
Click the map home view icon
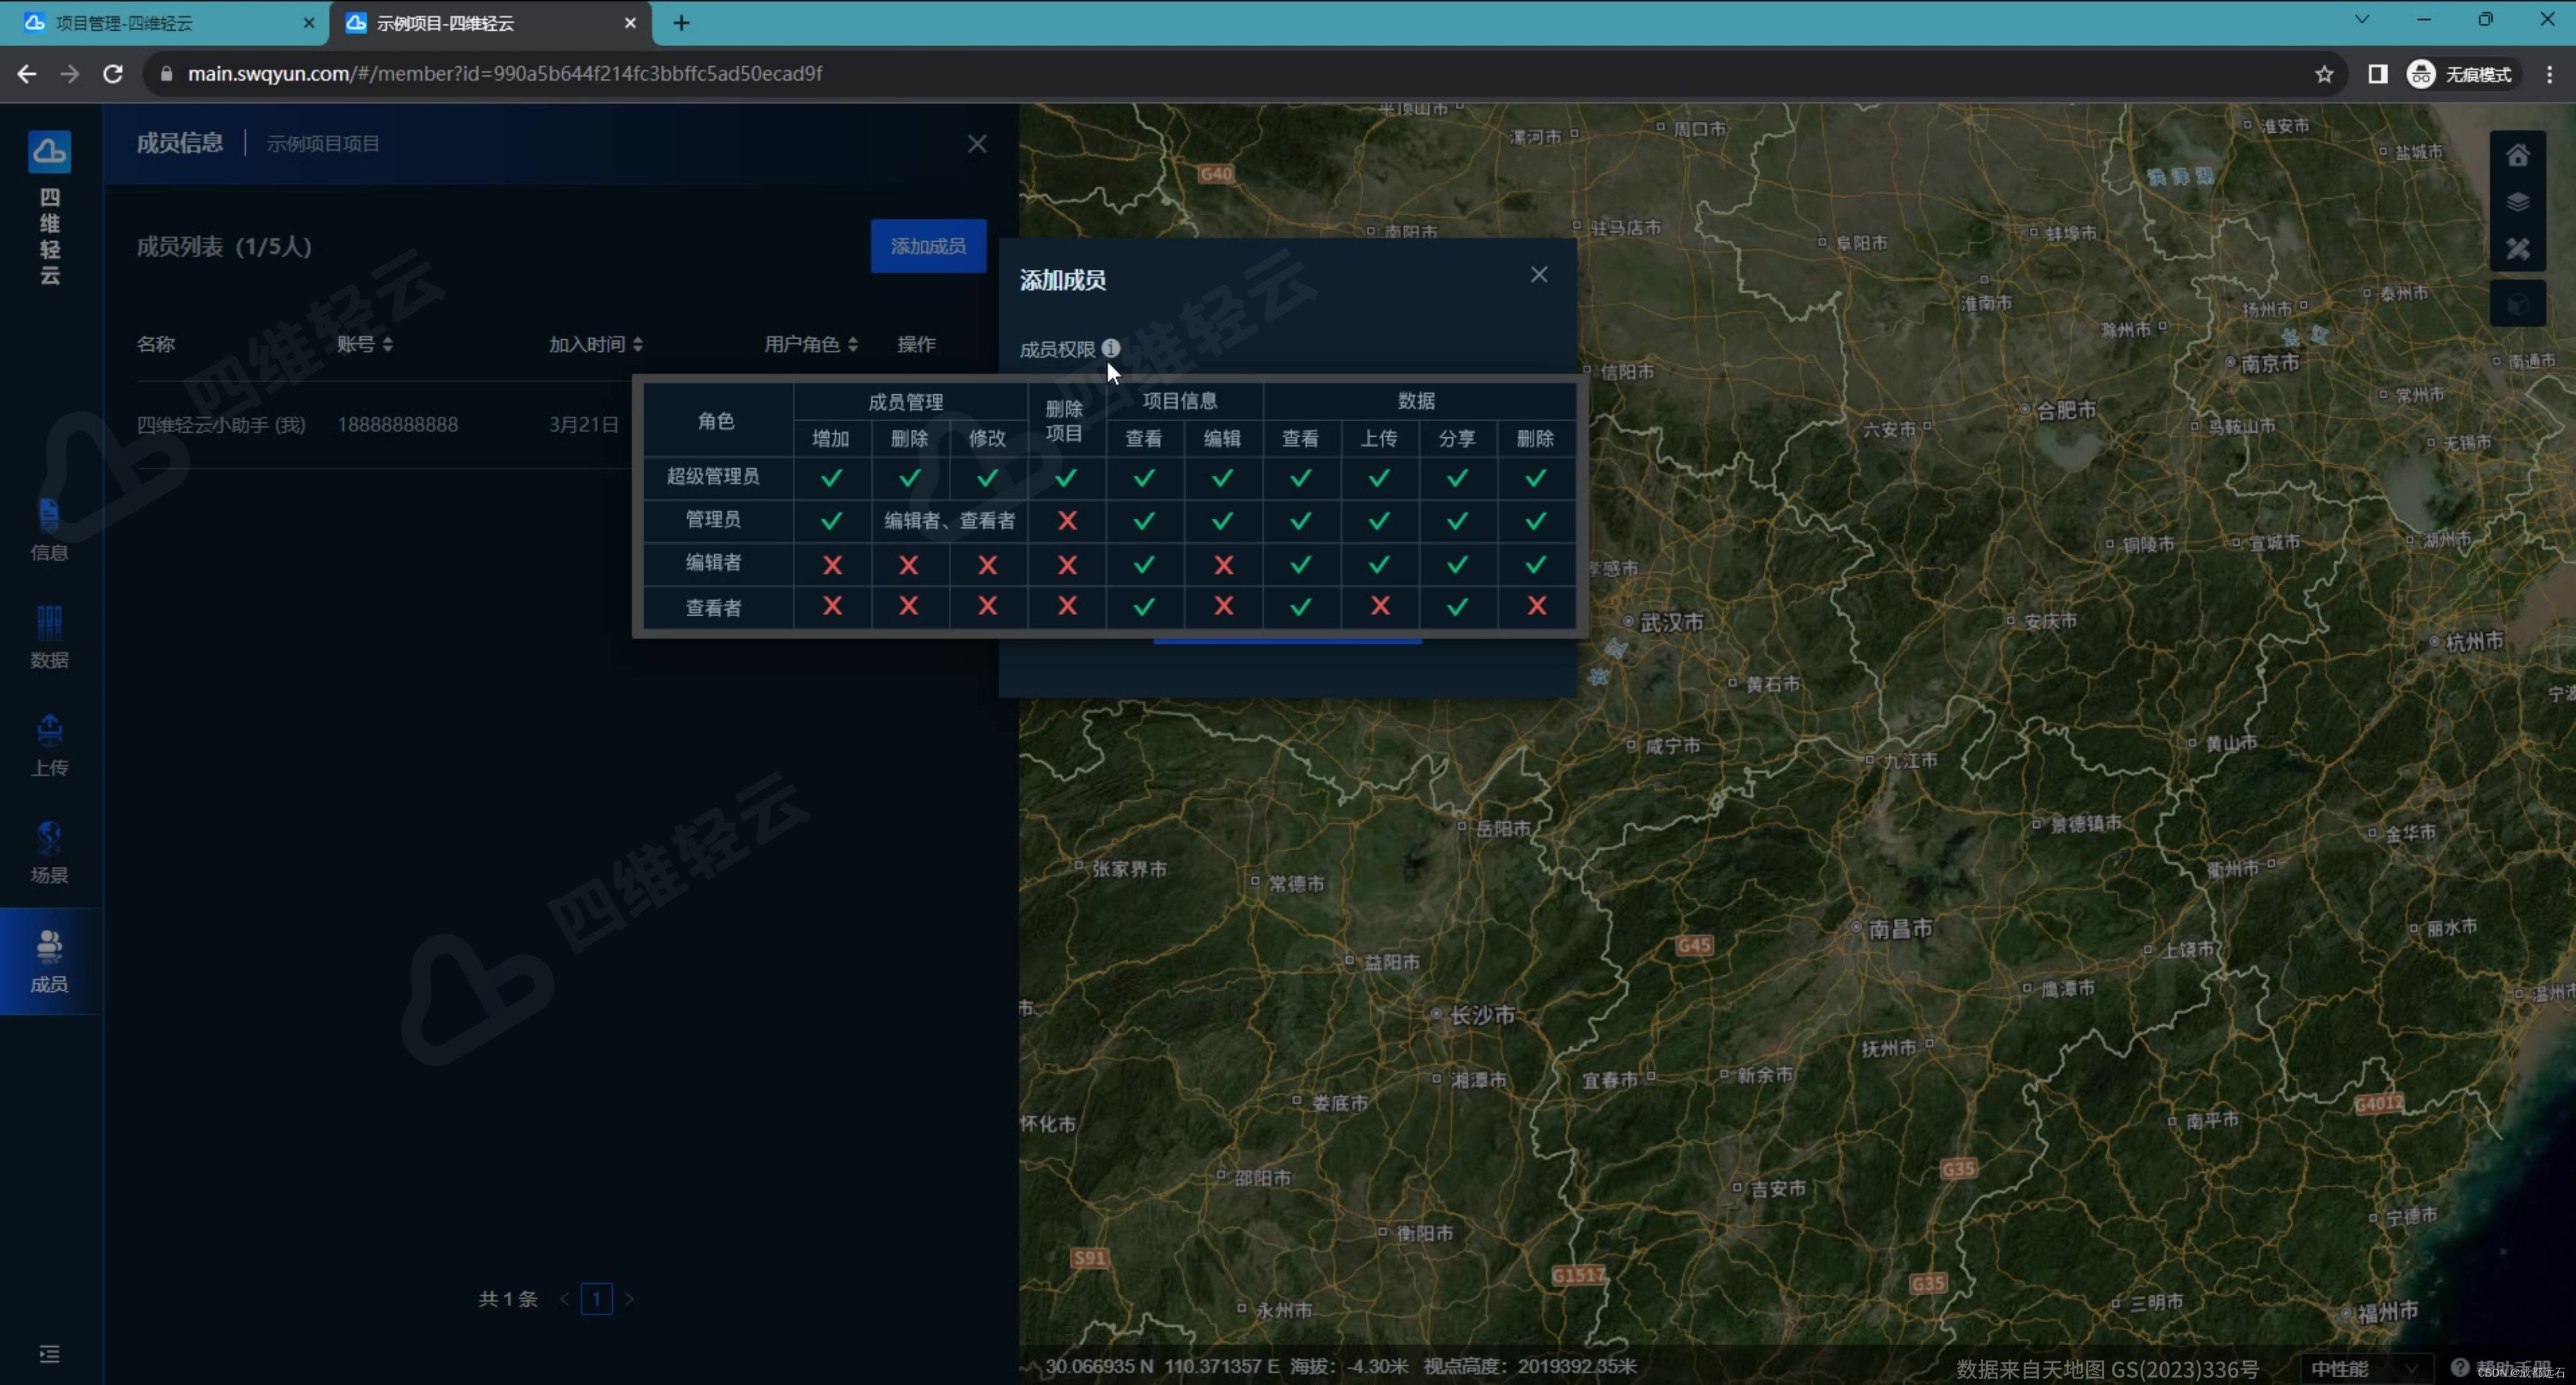pyautogui.click(x=2517, y=156)
